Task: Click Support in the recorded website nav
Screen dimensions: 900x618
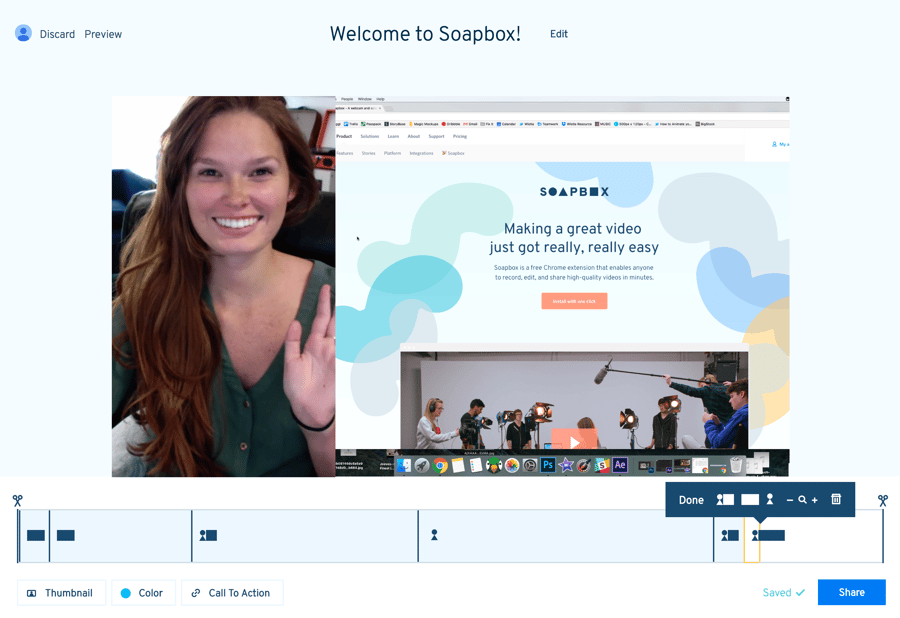Action: [436, 137]
